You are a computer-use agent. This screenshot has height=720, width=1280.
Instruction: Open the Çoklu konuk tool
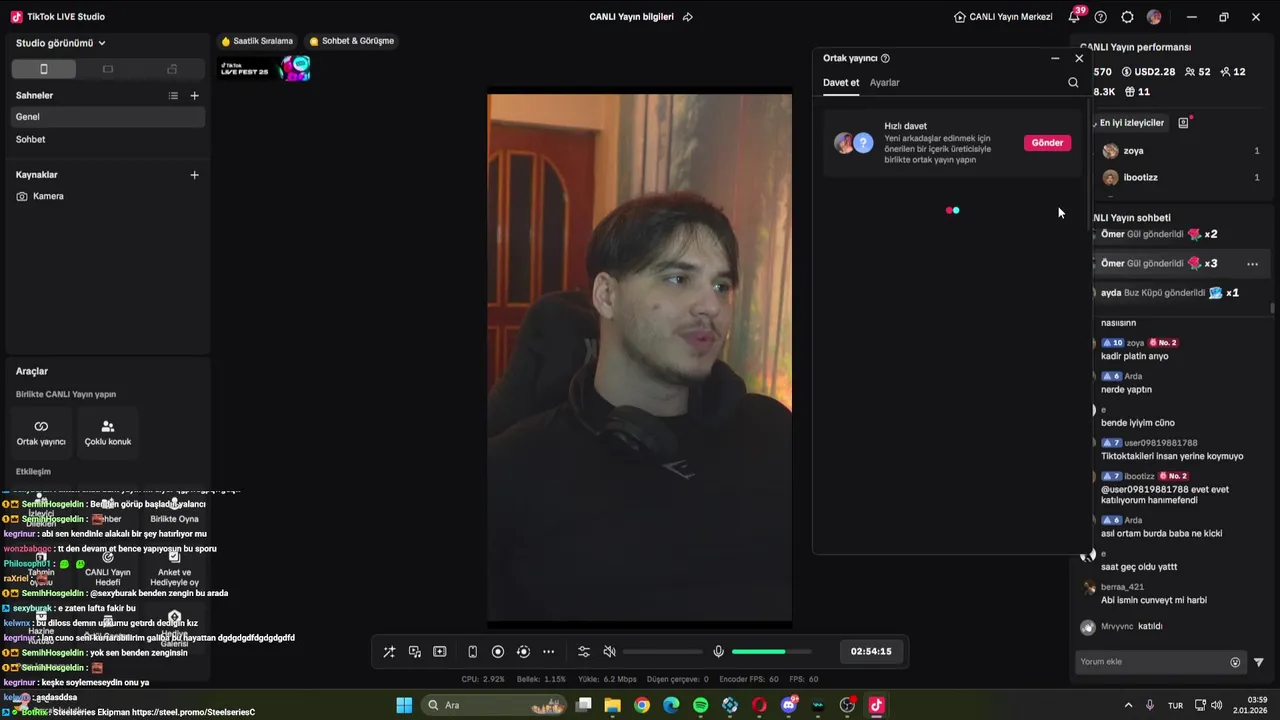(x=108, y=432)
